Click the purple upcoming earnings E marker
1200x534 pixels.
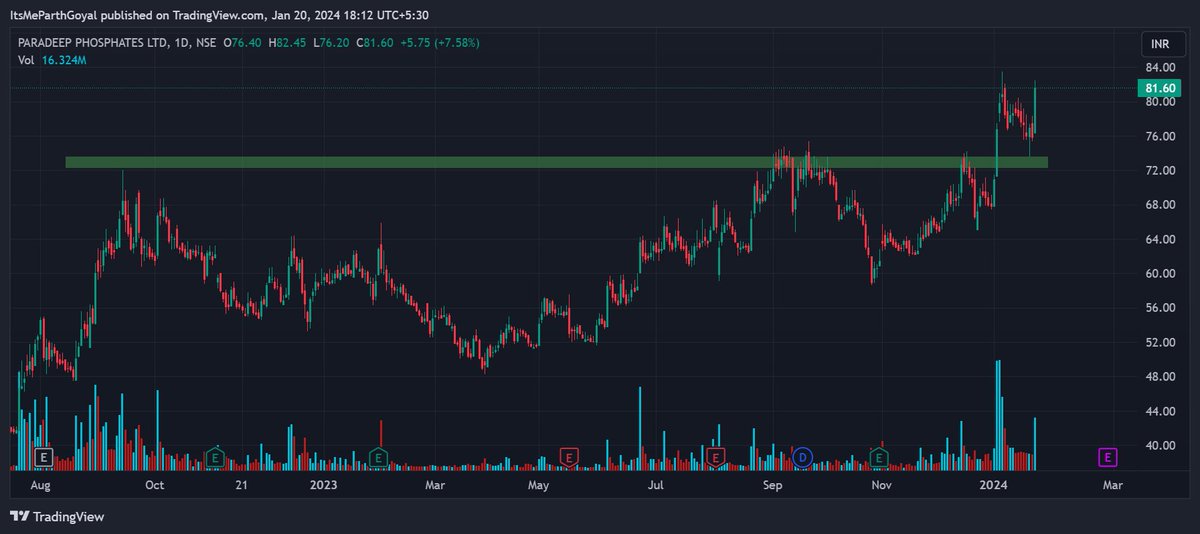1107,457
